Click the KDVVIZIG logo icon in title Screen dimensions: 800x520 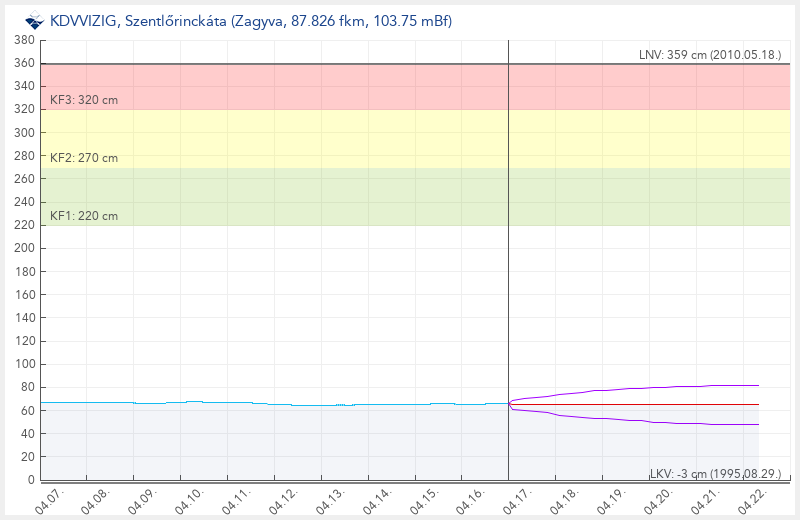pos(34,19)
